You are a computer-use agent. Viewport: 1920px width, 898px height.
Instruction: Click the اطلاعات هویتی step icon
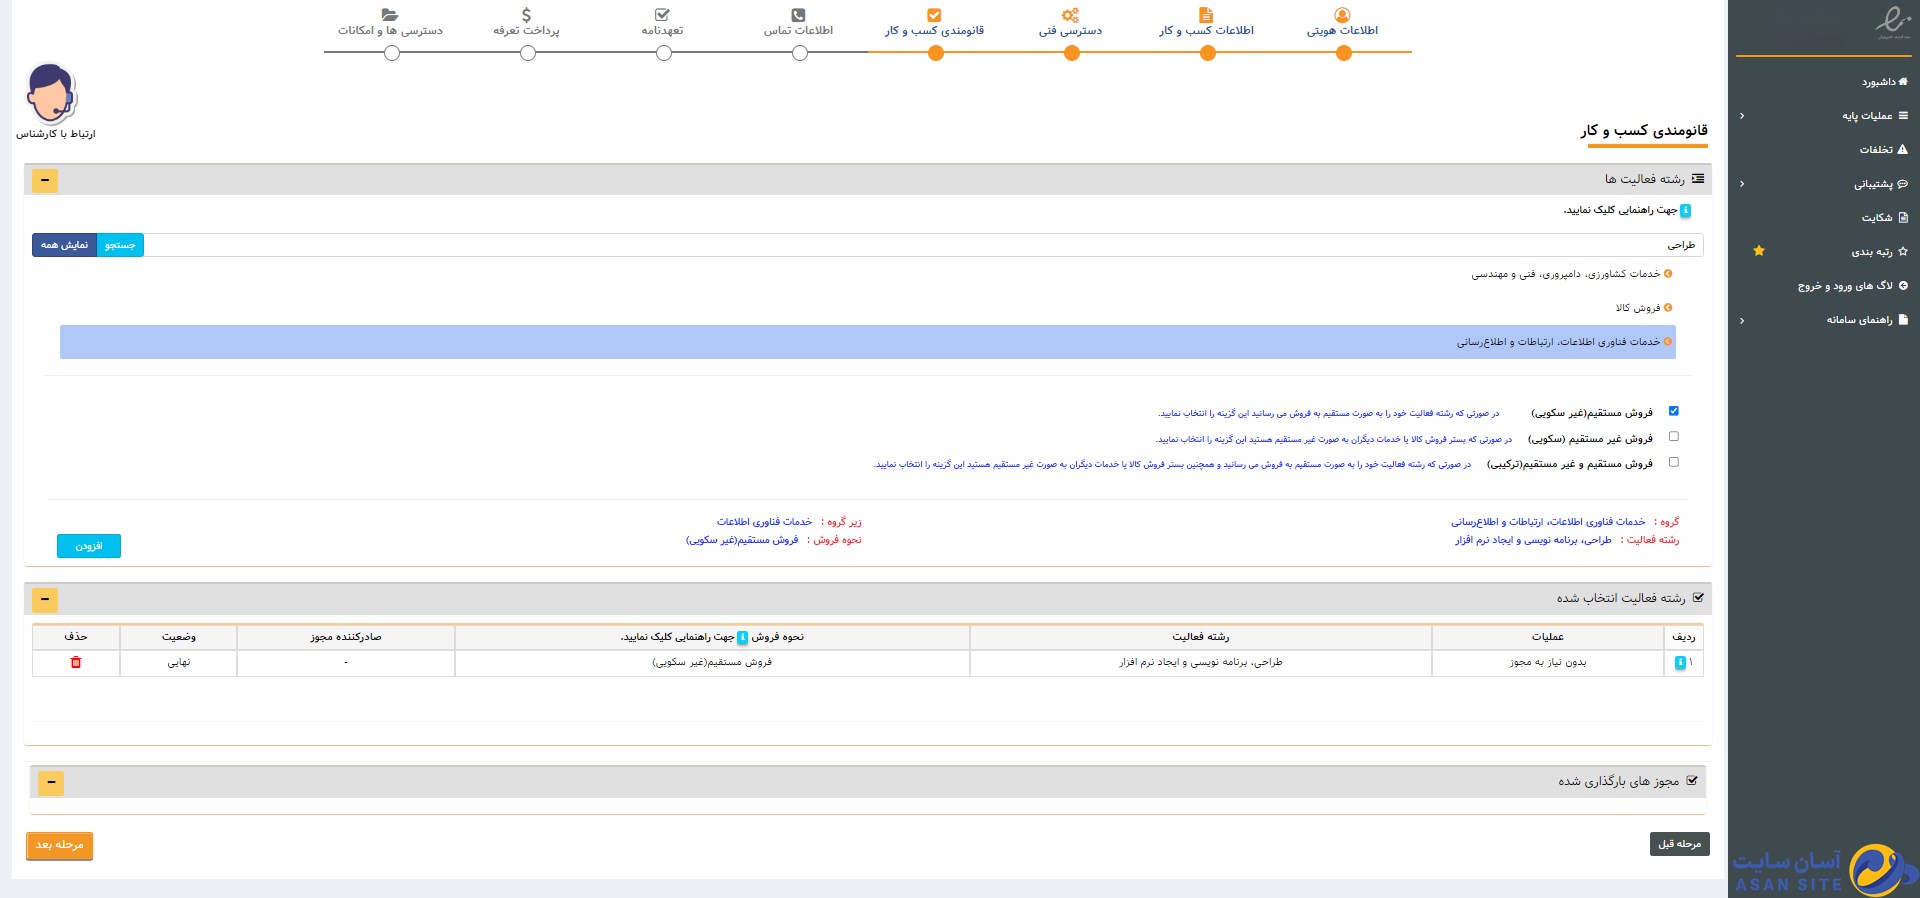coord(1342,15)
